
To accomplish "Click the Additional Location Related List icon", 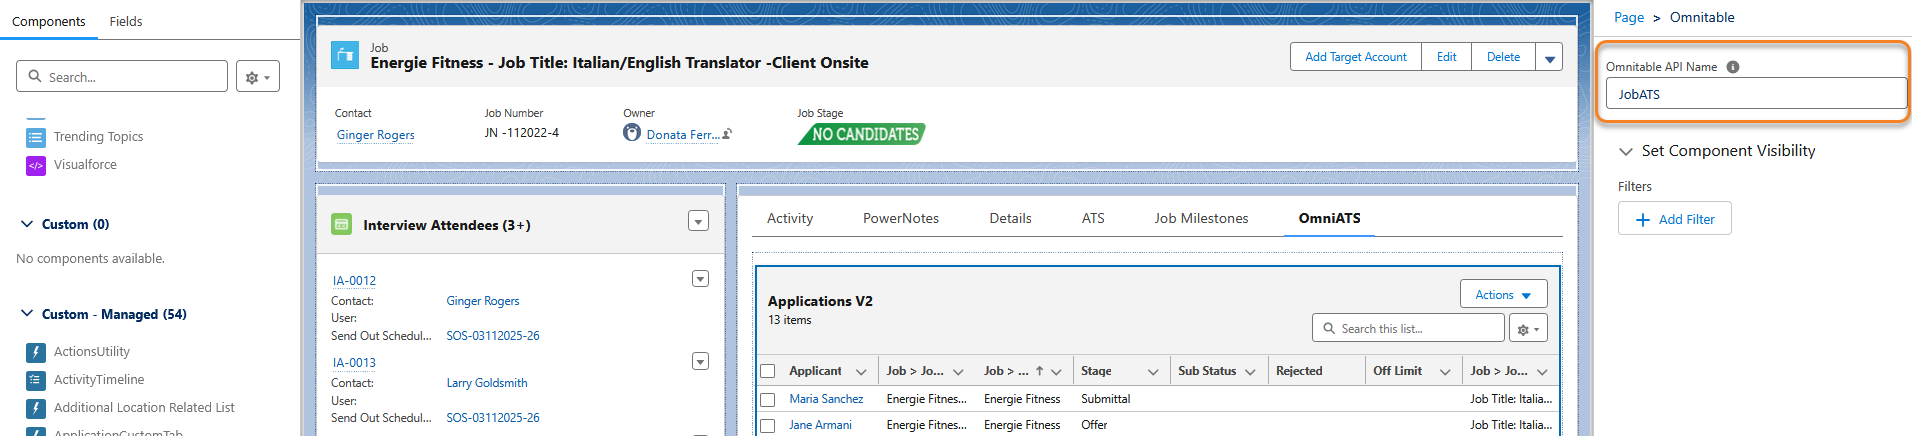I will pyautogui.click(x=36, y=408).
